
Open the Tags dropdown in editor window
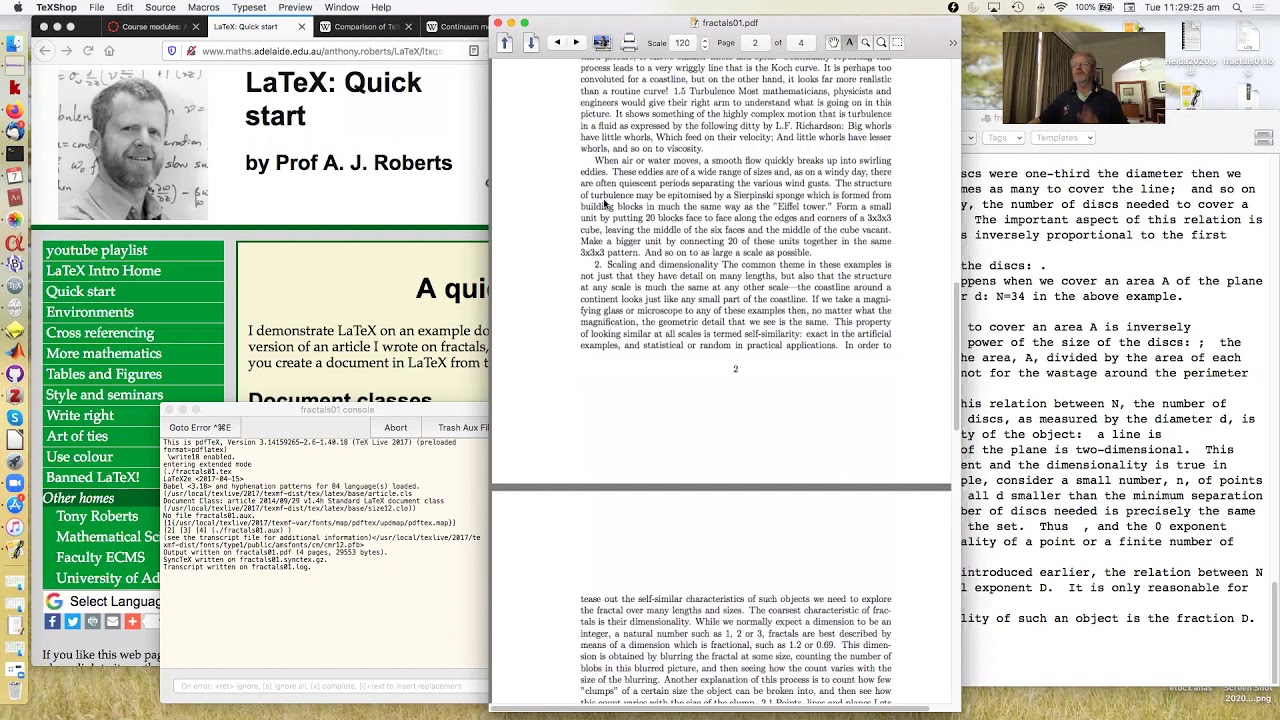pyautogui.click(x=1004, y=138)
